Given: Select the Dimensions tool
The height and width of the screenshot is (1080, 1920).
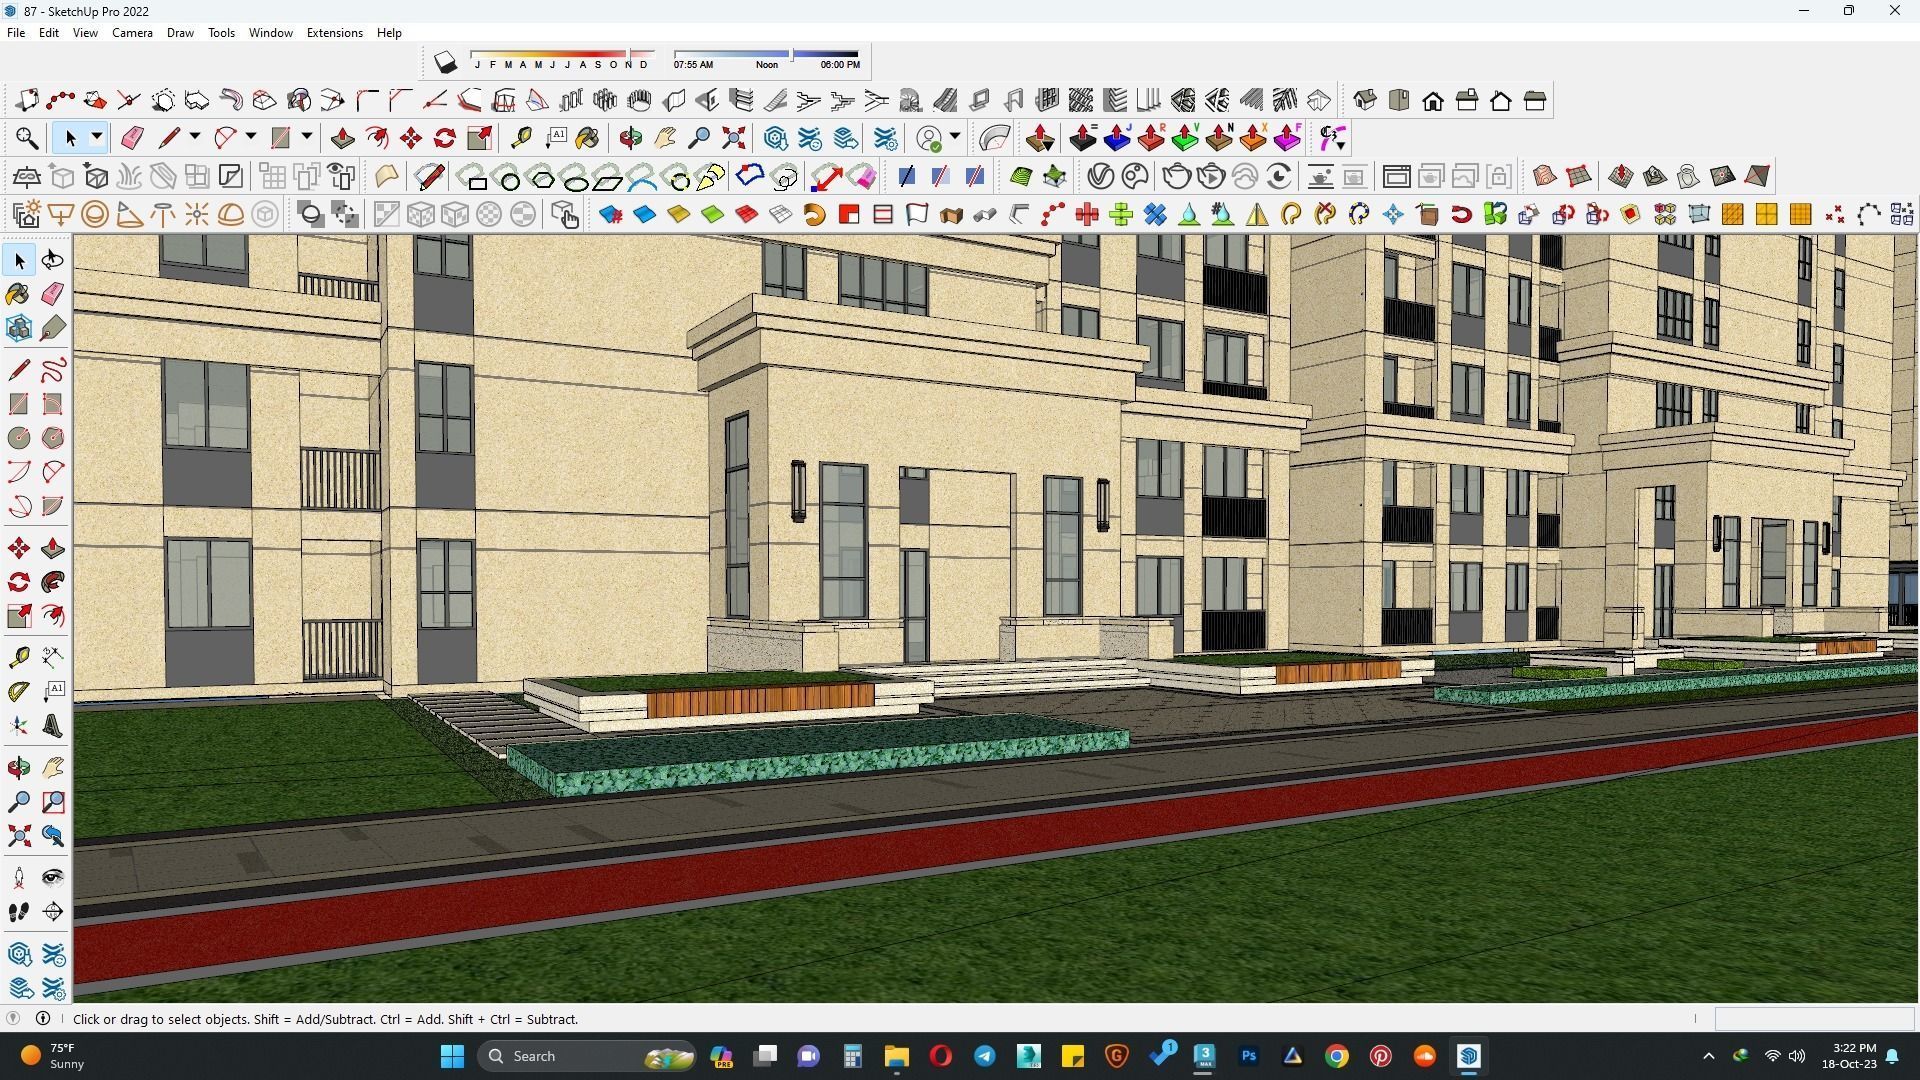Looking at the screenshot, I should click(53, 657).
